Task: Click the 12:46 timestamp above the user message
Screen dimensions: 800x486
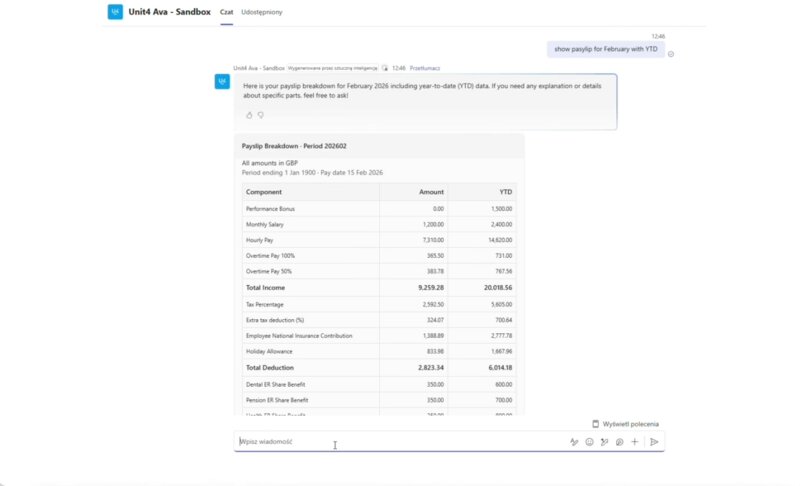Action: pyautogui.click(x=658, y=37)
